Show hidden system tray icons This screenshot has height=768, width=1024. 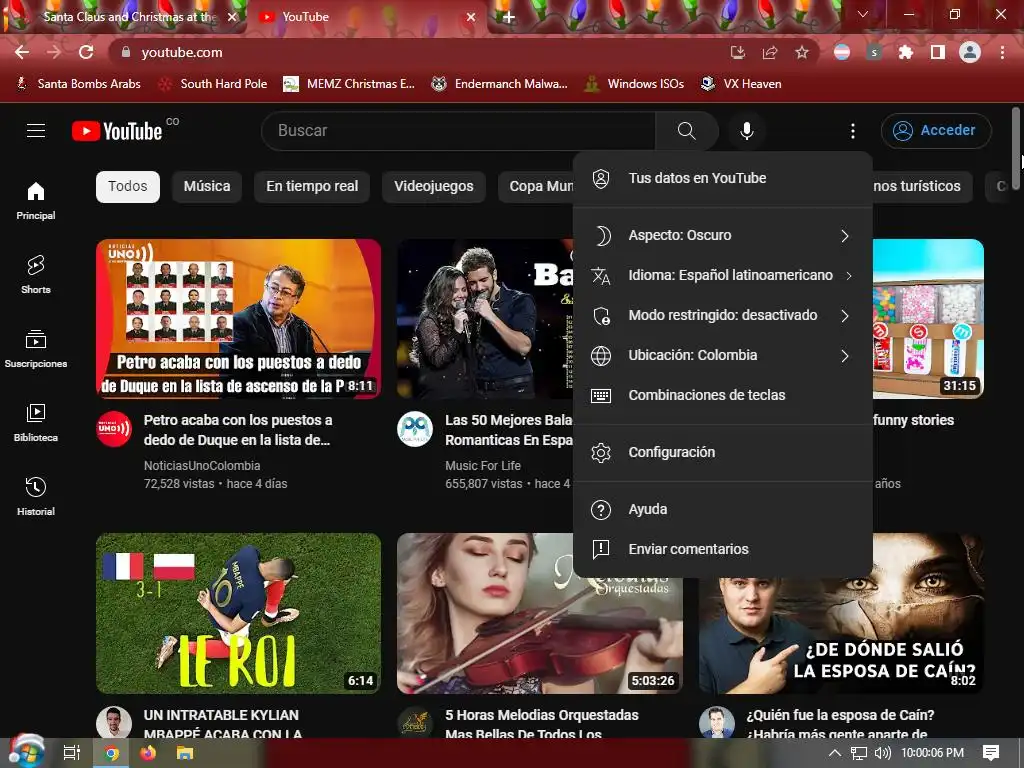(x=835, y=753)
